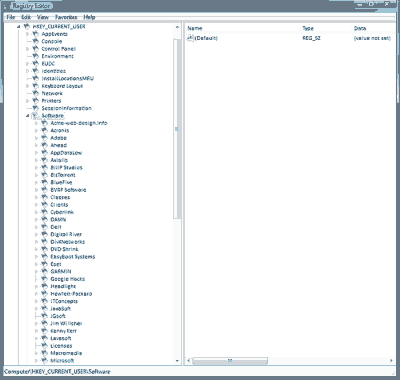Image resolution: width=400 pixels, height=380 pixels.
Task: Click the Console key folder icon
Action: click(36, 41)
